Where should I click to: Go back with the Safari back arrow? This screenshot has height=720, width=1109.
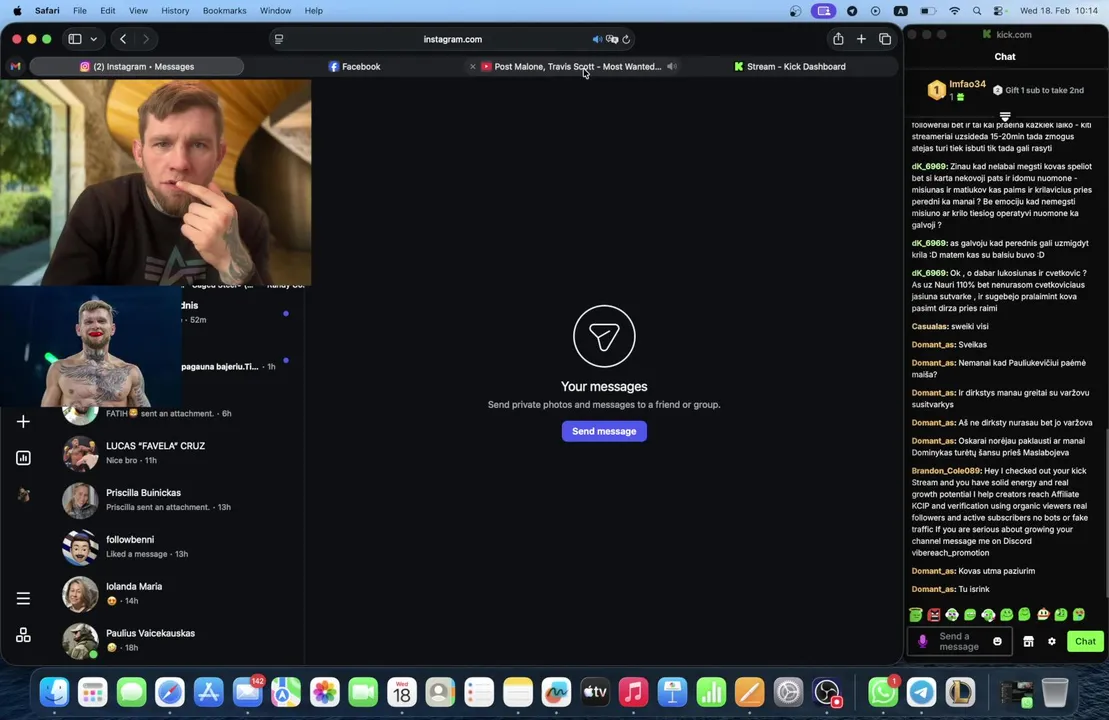click(123, 39)
